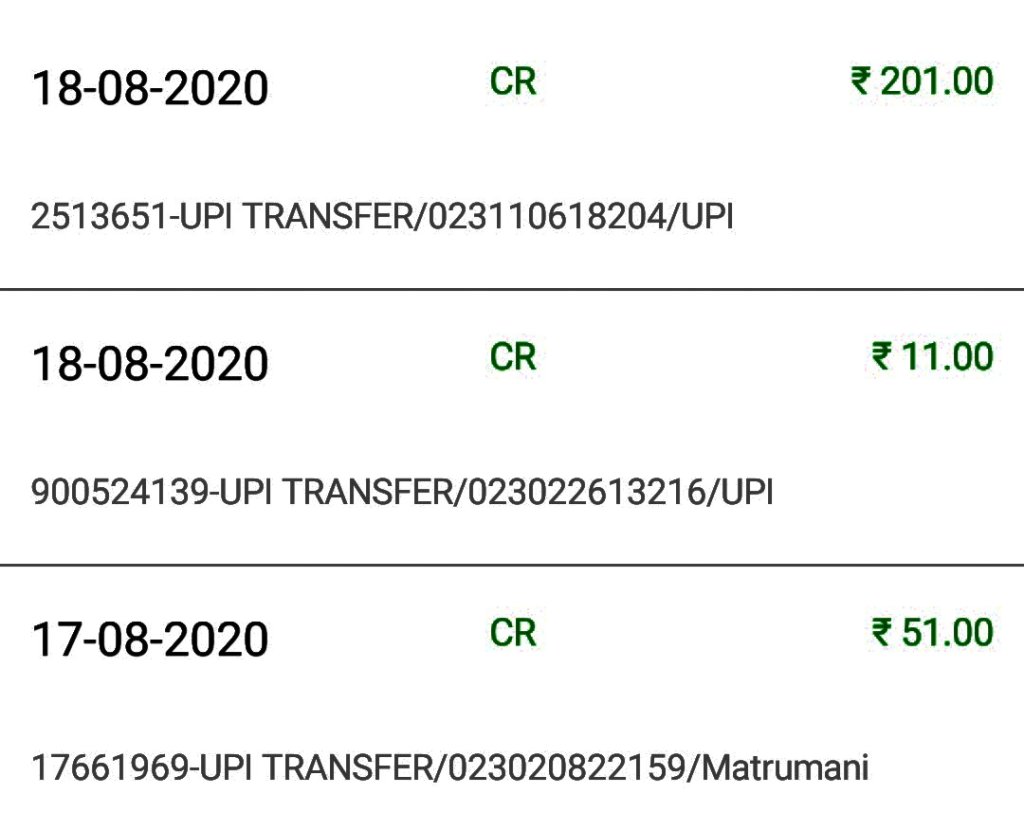Click the rupee symbol beside 11.00

pos(882,357)
